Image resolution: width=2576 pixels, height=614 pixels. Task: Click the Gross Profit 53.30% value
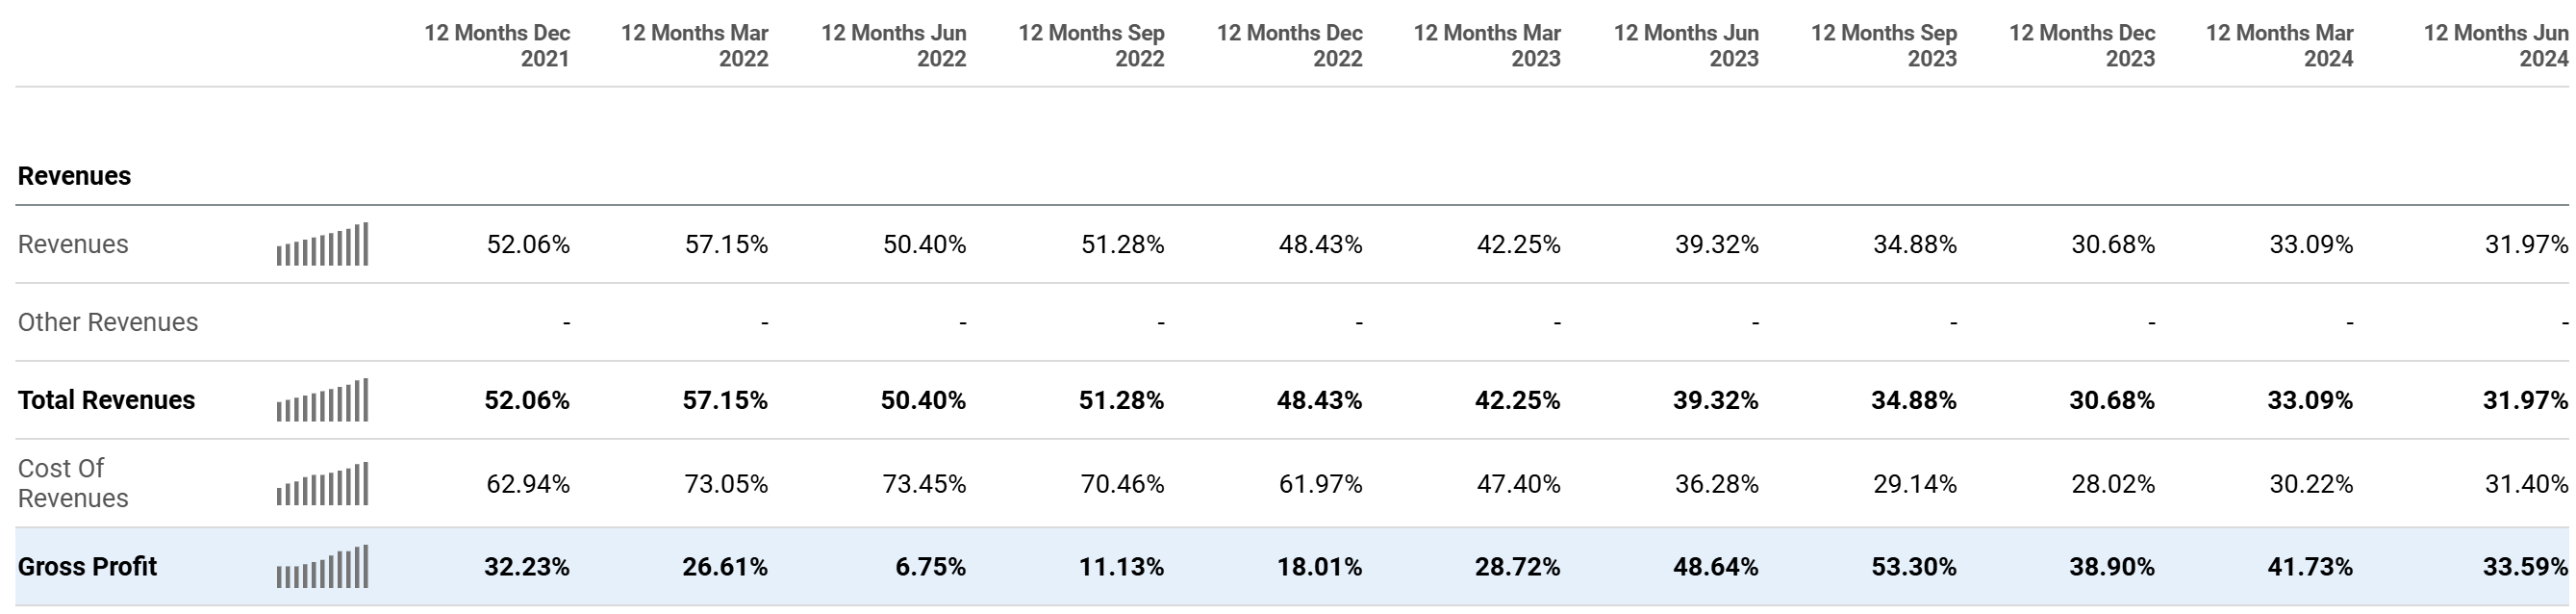pyautogui.click(x=1914, y=567)
